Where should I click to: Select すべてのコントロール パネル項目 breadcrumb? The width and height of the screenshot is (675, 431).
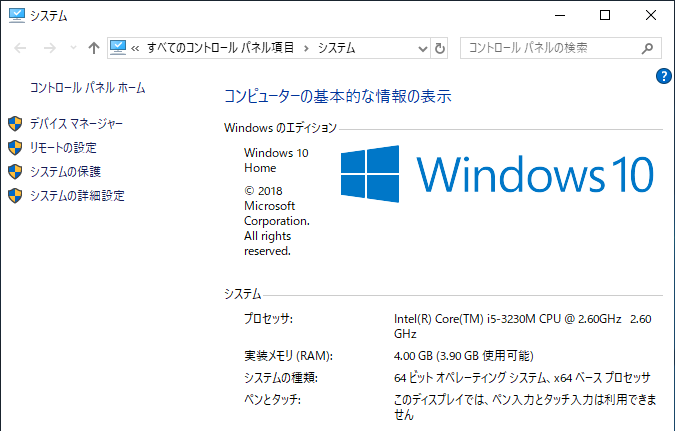pyautogui.click(x=220, y=47)
